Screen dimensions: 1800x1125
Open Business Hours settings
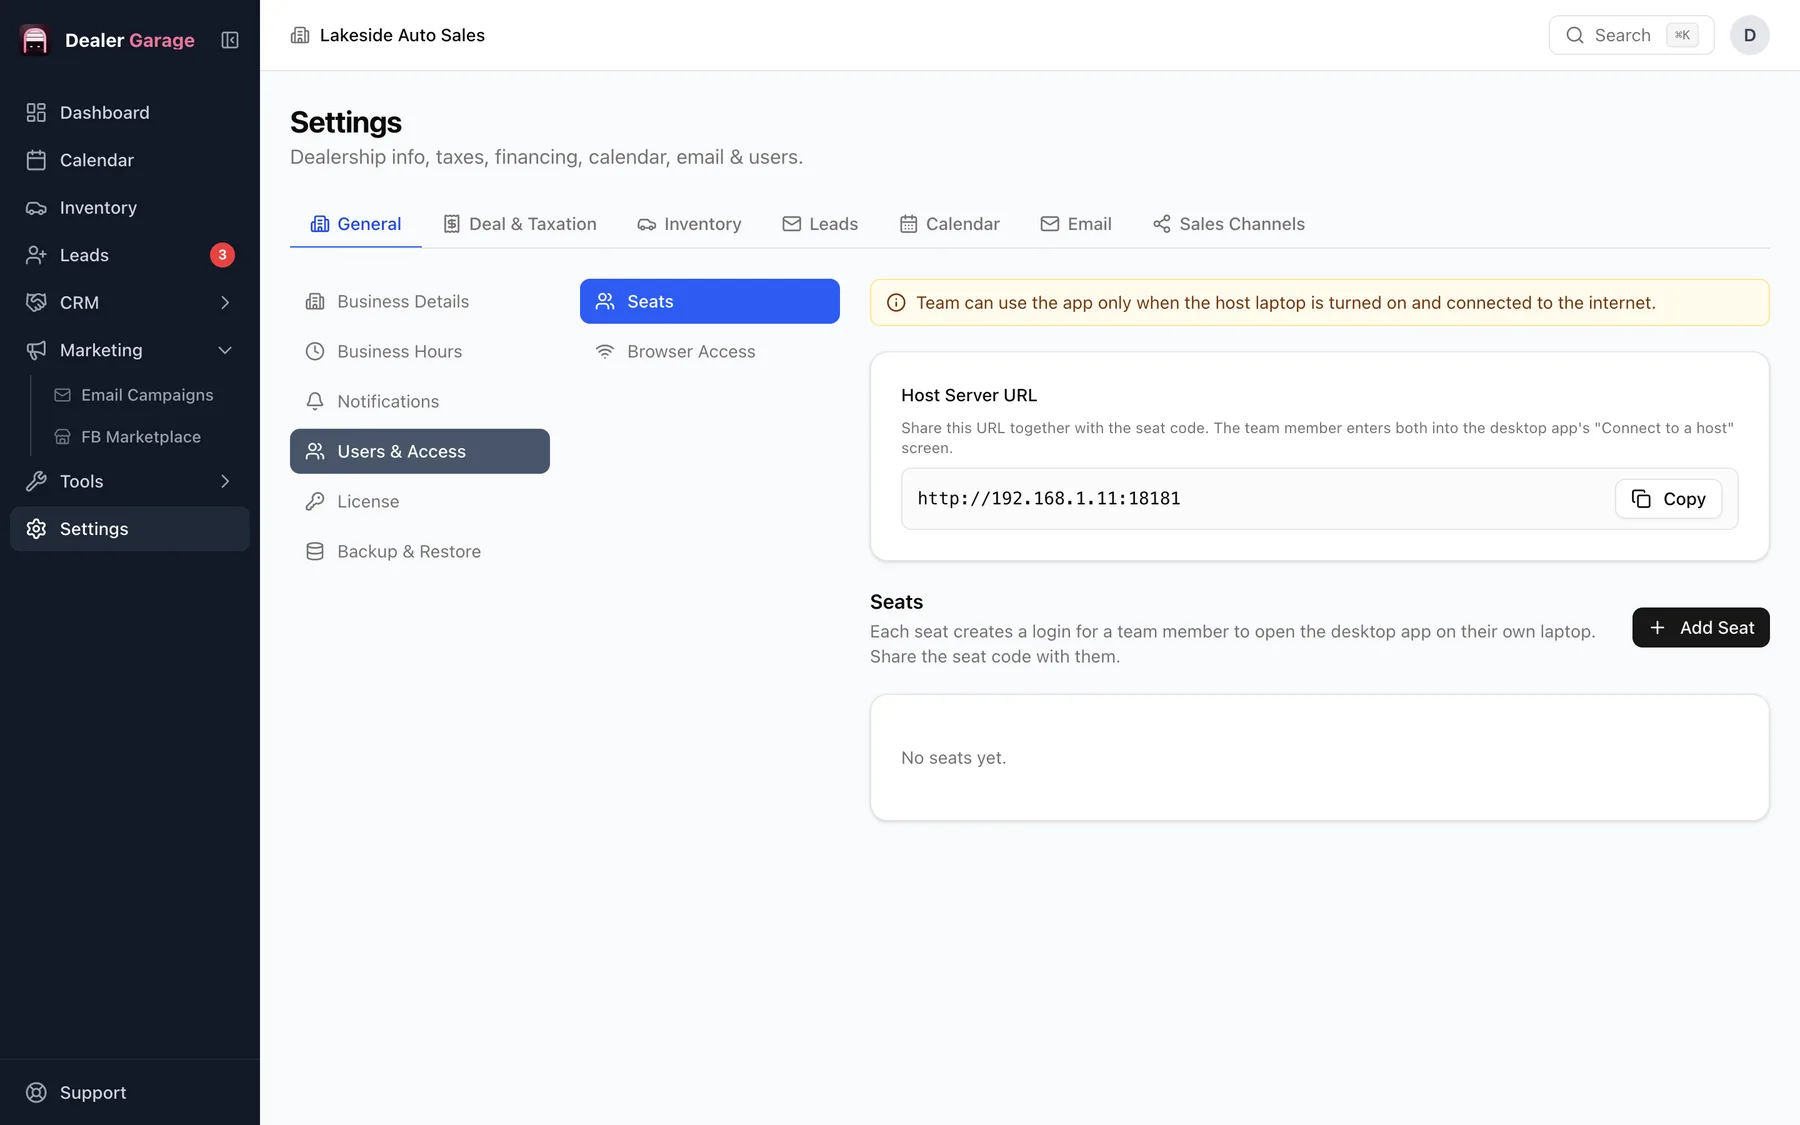[420, 351]
